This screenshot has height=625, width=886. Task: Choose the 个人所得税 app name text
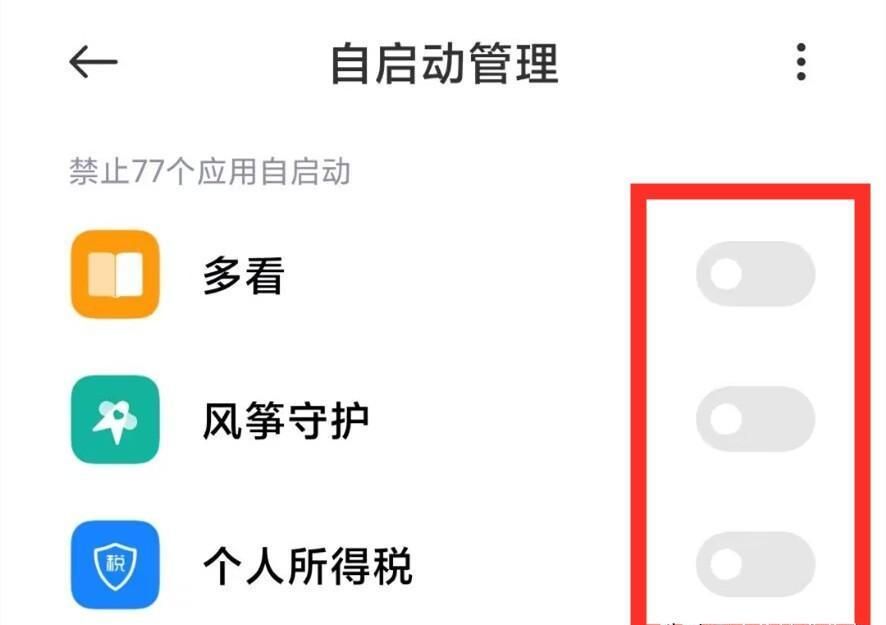pyautogui.click(x=307, y=566)
